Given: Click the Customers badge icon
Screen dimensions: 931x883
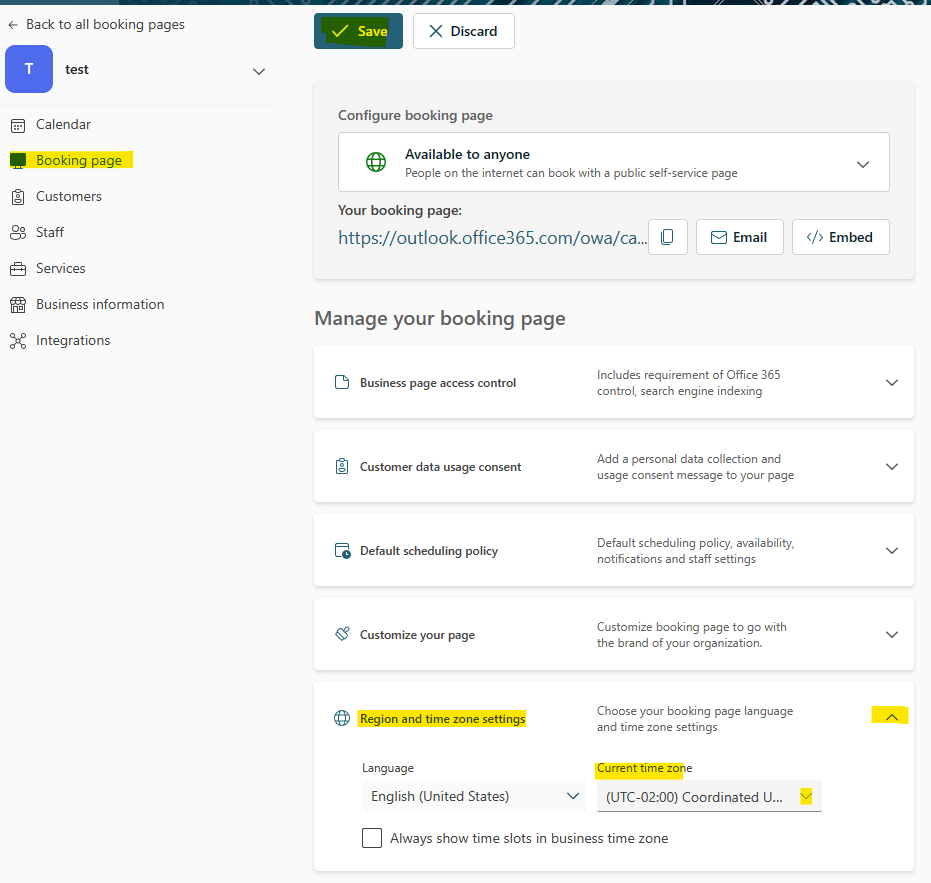Looking at the screenshot, I should coord(18,197).
